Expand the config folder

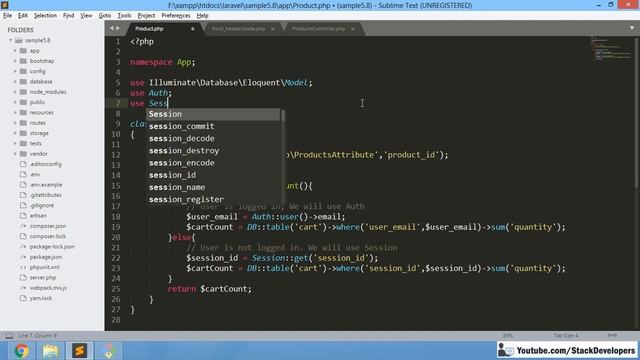[15, 71]
